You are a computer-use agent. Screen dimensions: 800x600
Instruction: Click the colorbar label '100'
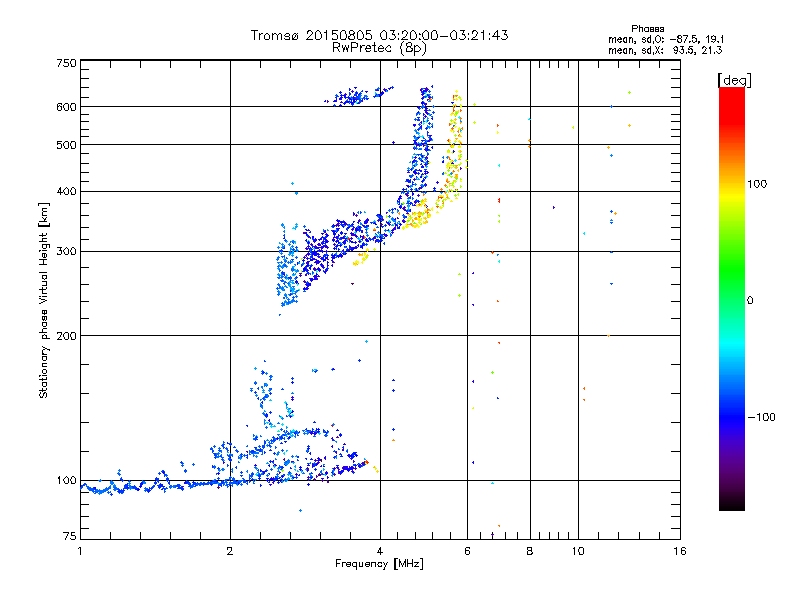click(757, 184)
